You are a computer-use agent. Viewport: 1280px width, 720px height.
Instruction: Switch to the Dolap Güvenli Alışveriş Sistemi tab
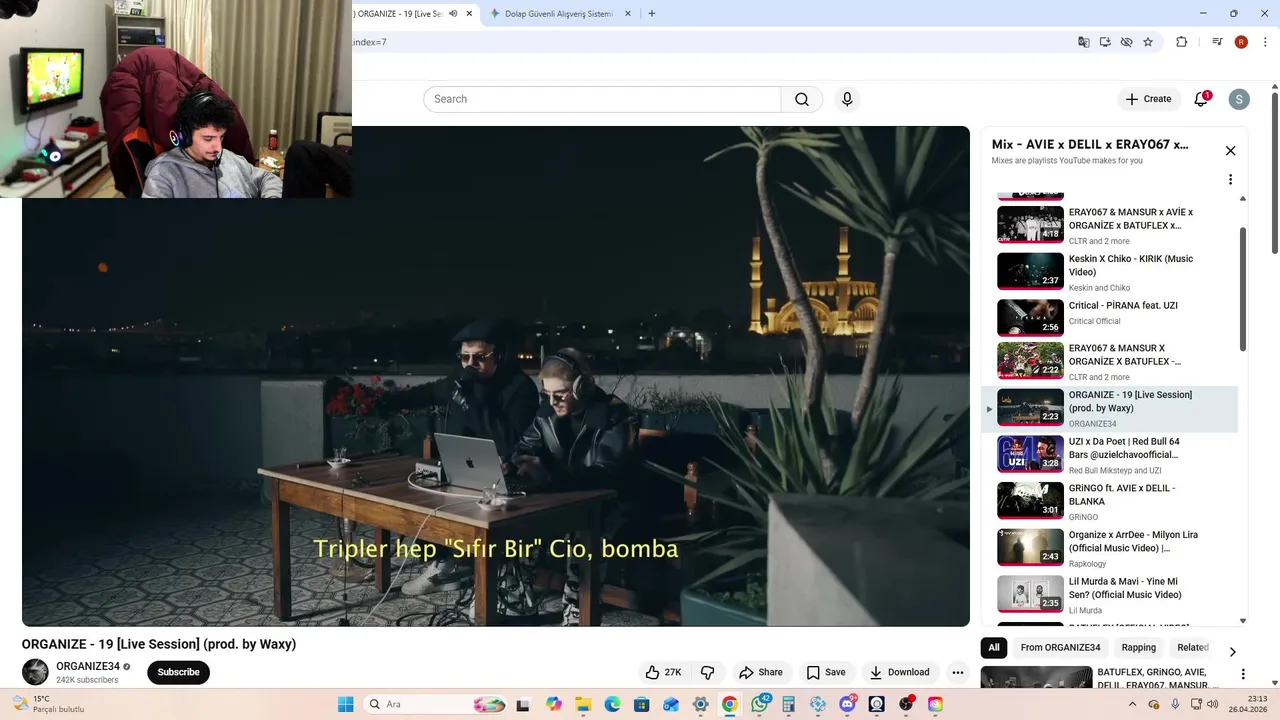point(559,14)
